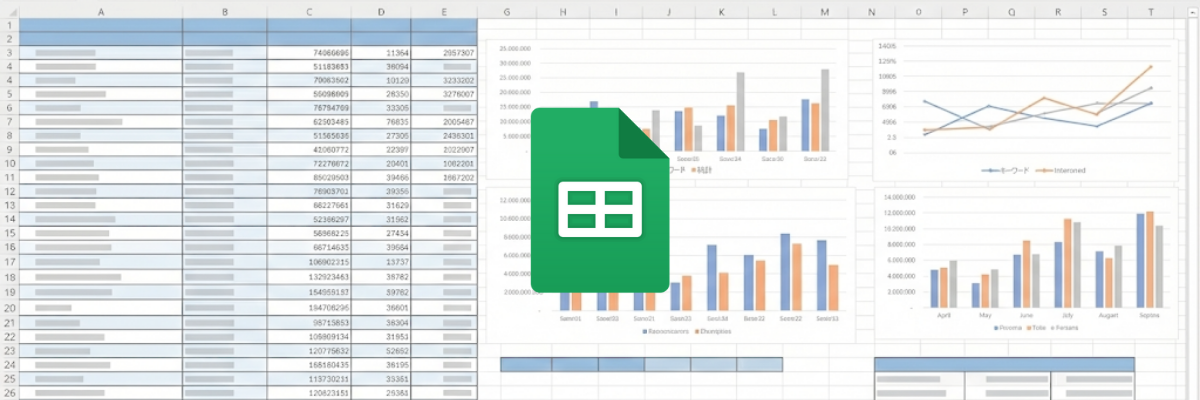Viewport: 1200px width, 400px height.
Task: Click cell containing 13737
Action: (381, 262)
